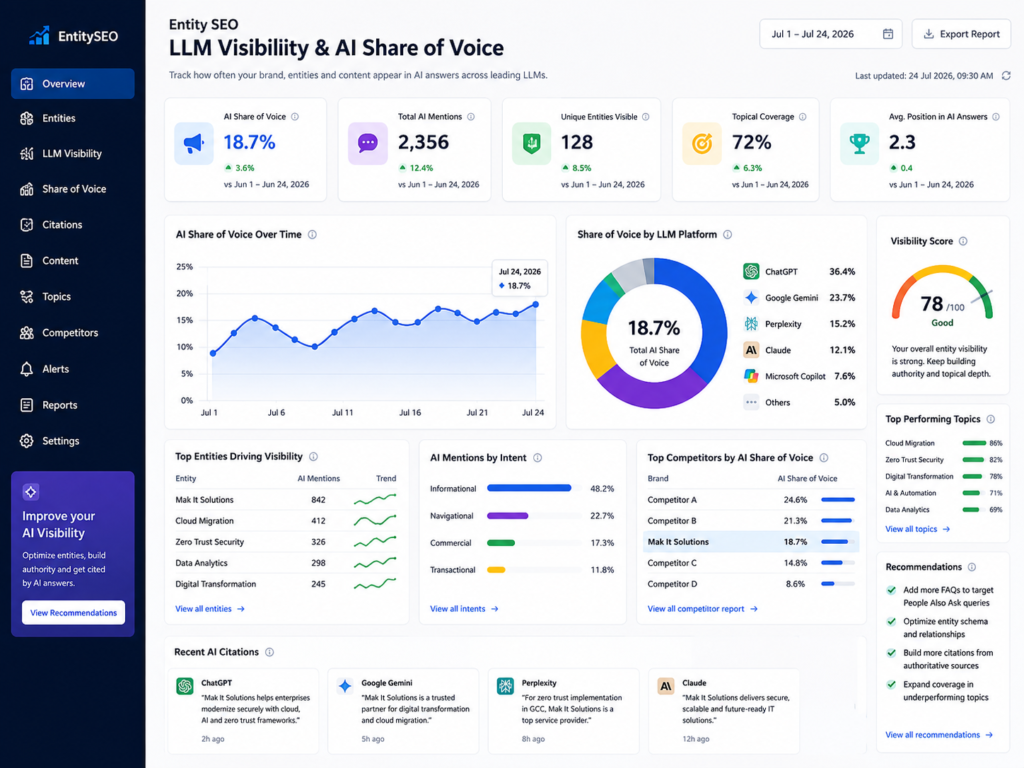Click the EntitySEO logo icon

[39, 35]
